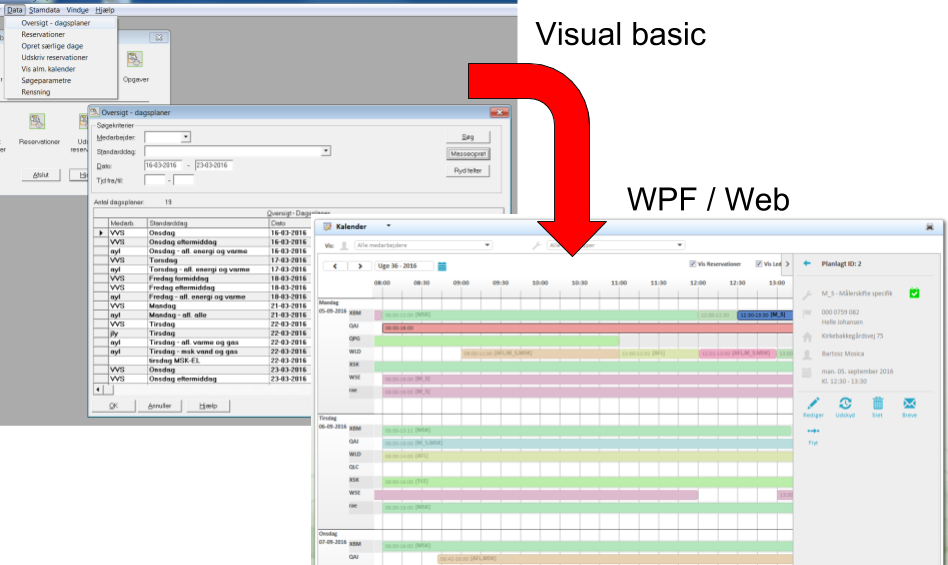948x565 pixels.
Task: Click the Ryd felter button
Action: click(x=468, y=171)
